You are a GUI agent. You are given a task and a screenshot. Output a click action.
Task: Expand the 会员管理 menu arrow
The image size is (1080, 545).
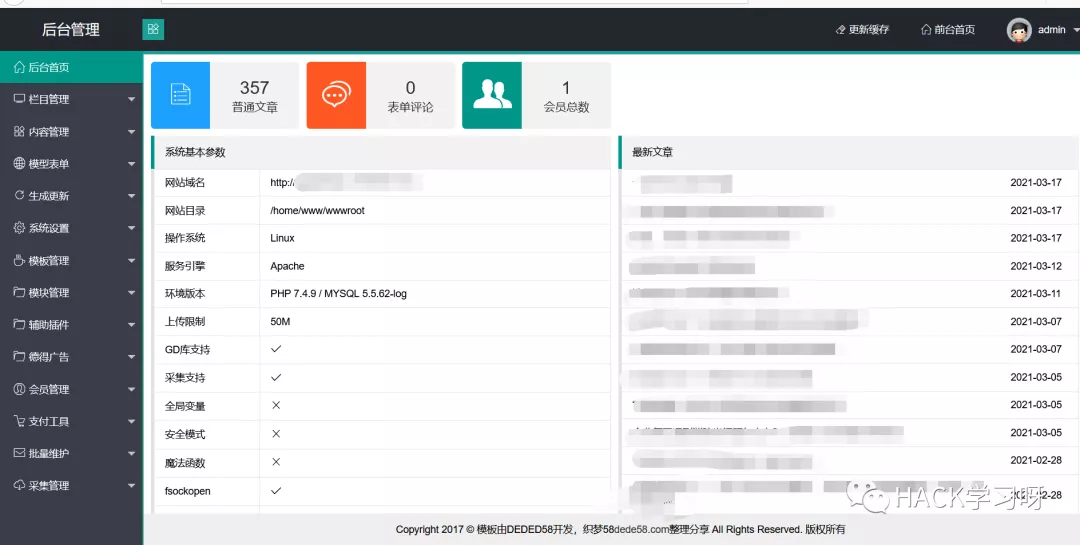(132, 390)
